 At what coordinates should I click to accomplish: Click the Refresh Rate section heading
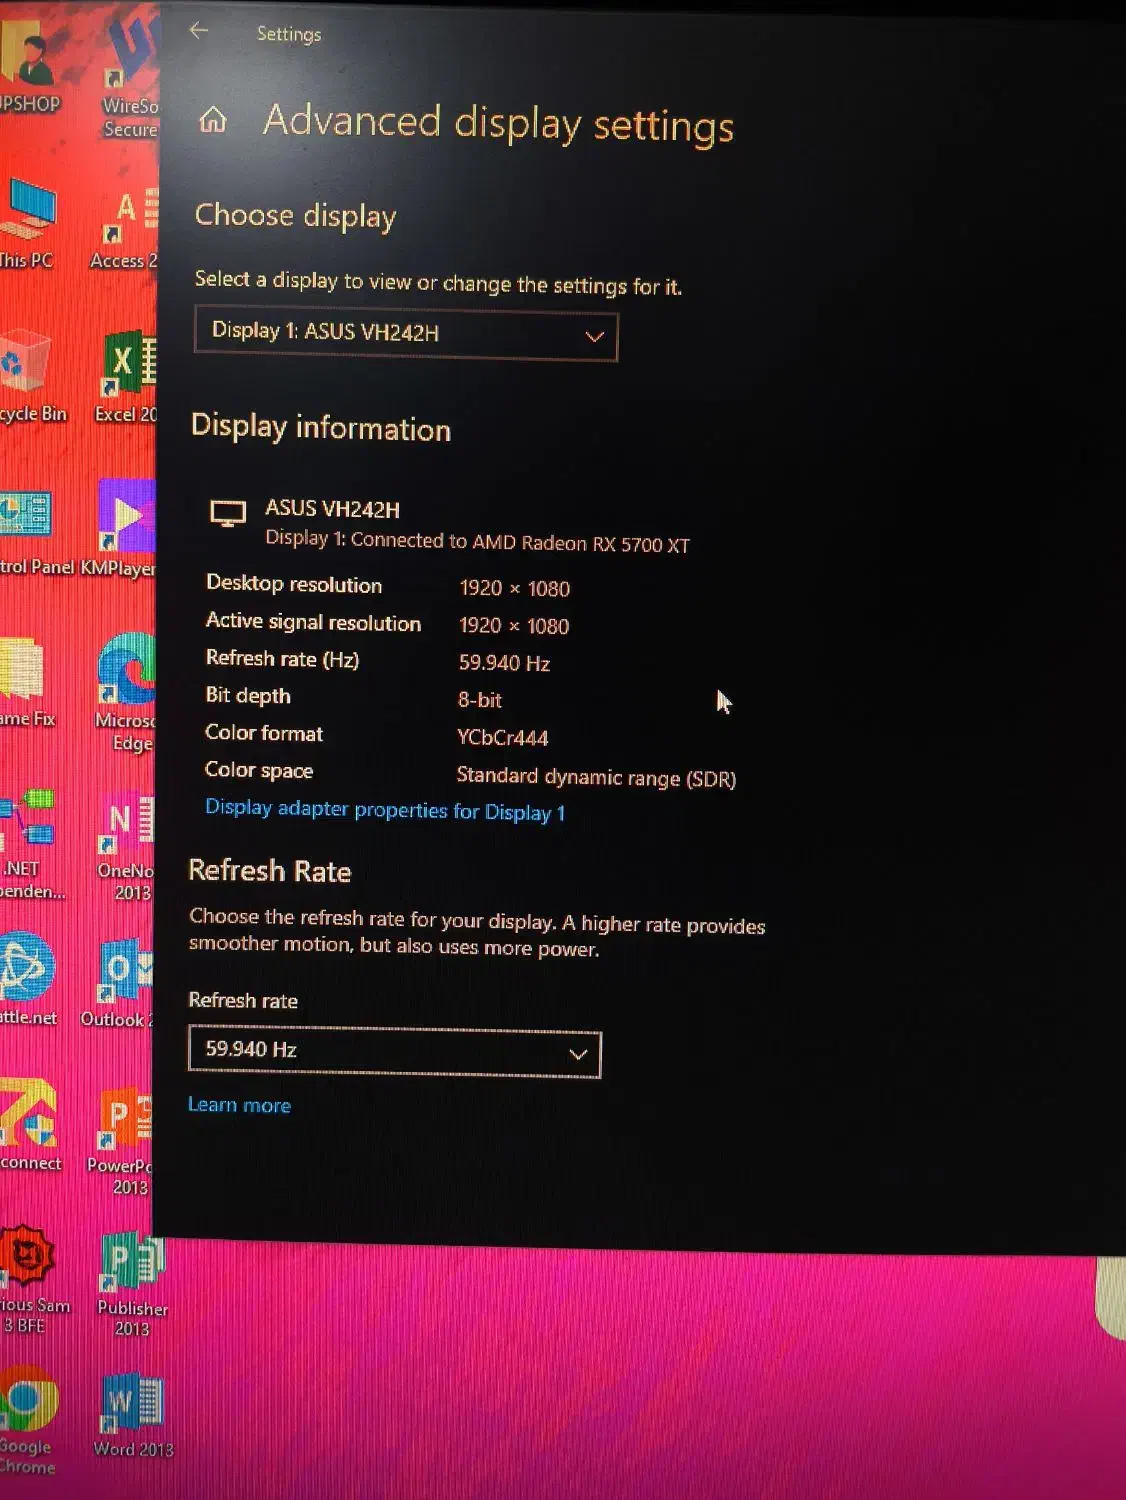pos(270,871)
